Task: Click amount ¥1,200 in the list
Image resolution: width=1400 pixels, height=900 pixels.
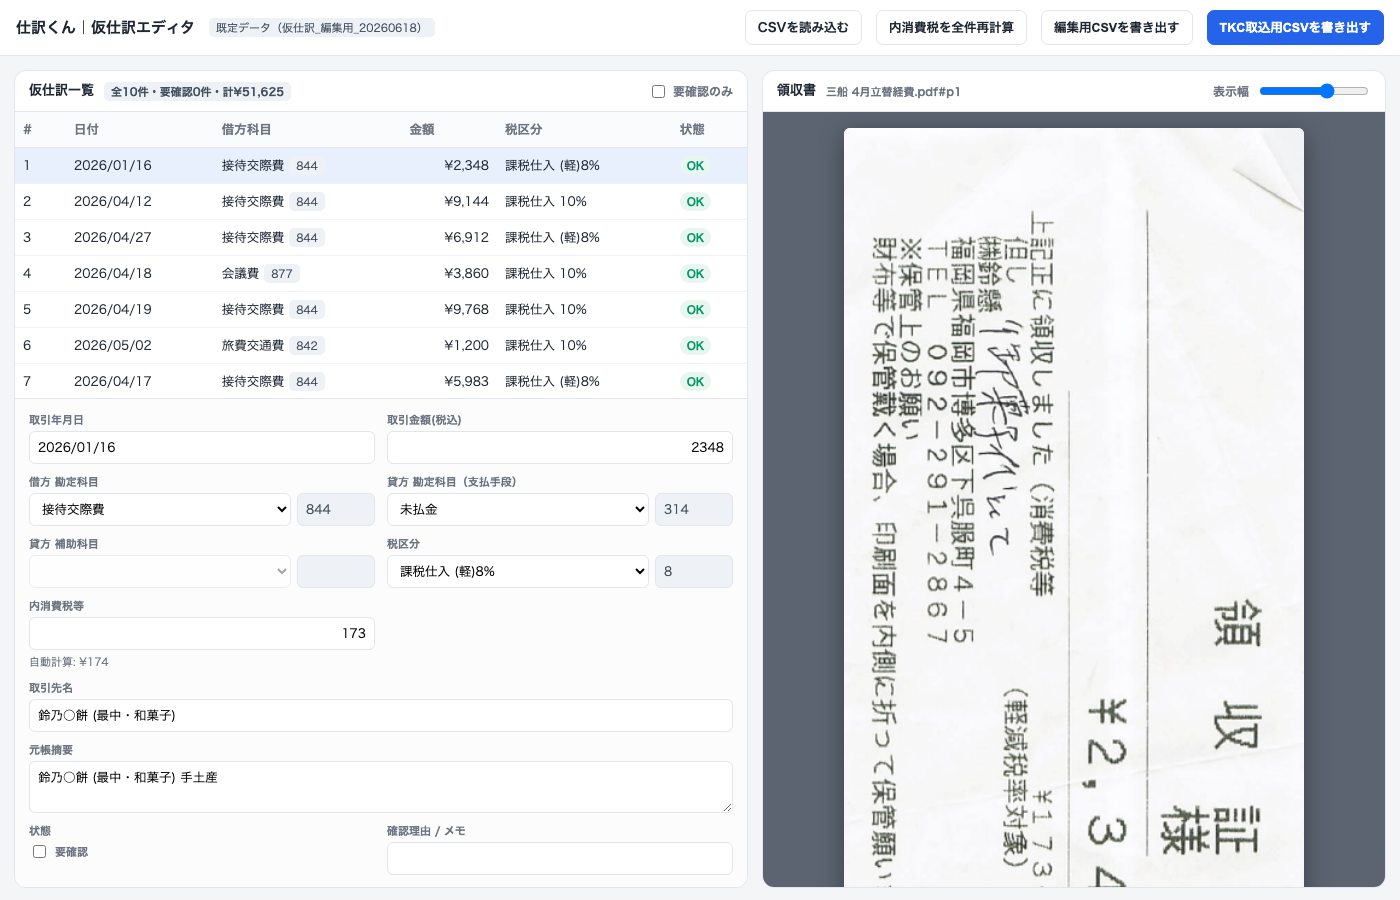Action: tap(466, 346)
